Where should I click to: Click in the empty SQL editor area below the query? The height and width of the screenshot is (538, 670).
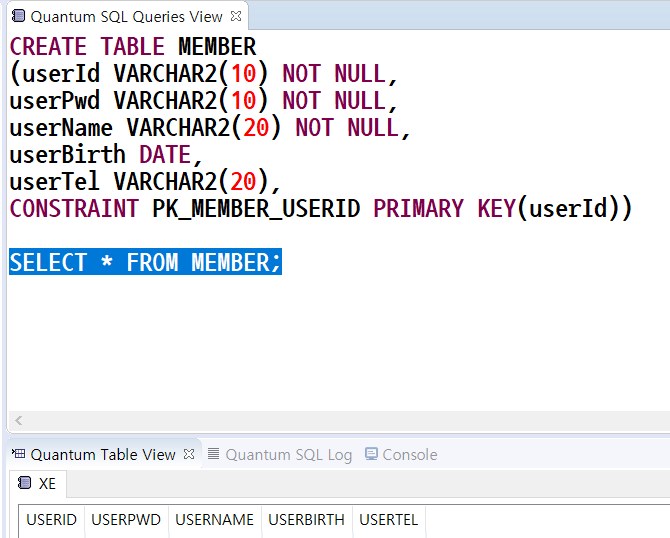click(338, 342)
